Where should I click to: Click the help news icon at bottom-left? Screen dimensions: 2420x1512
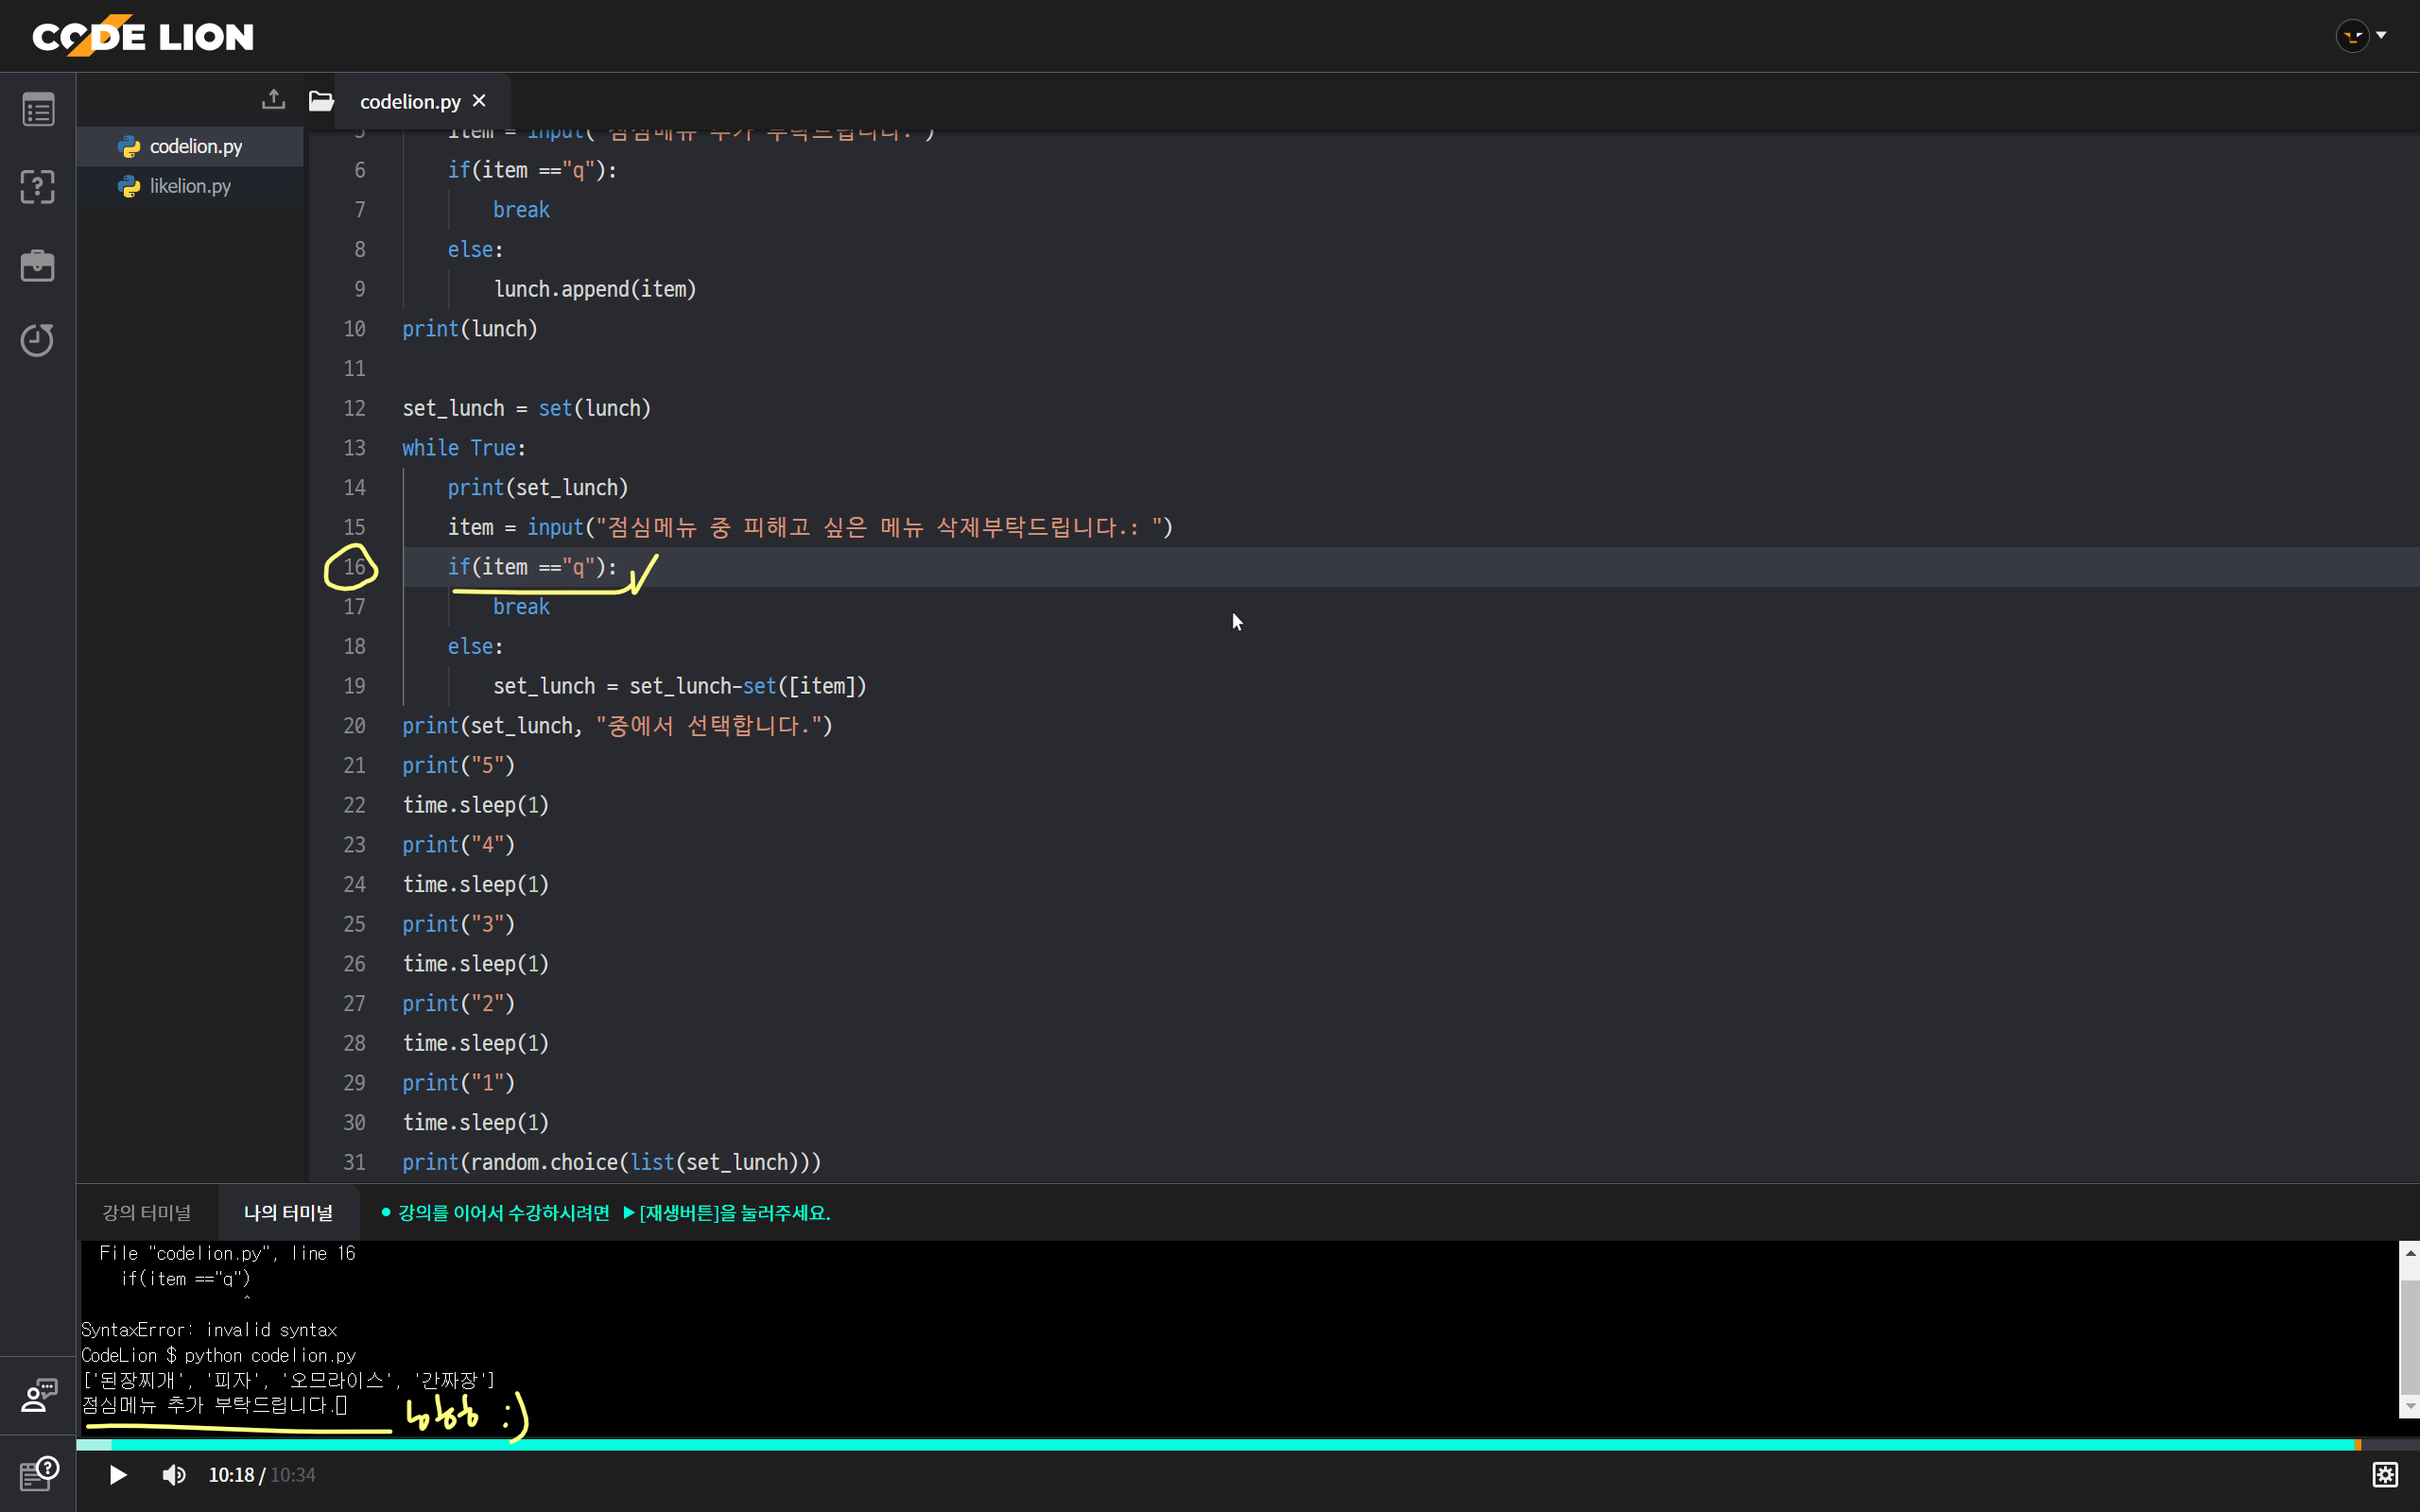click(x=38, y=1473)
